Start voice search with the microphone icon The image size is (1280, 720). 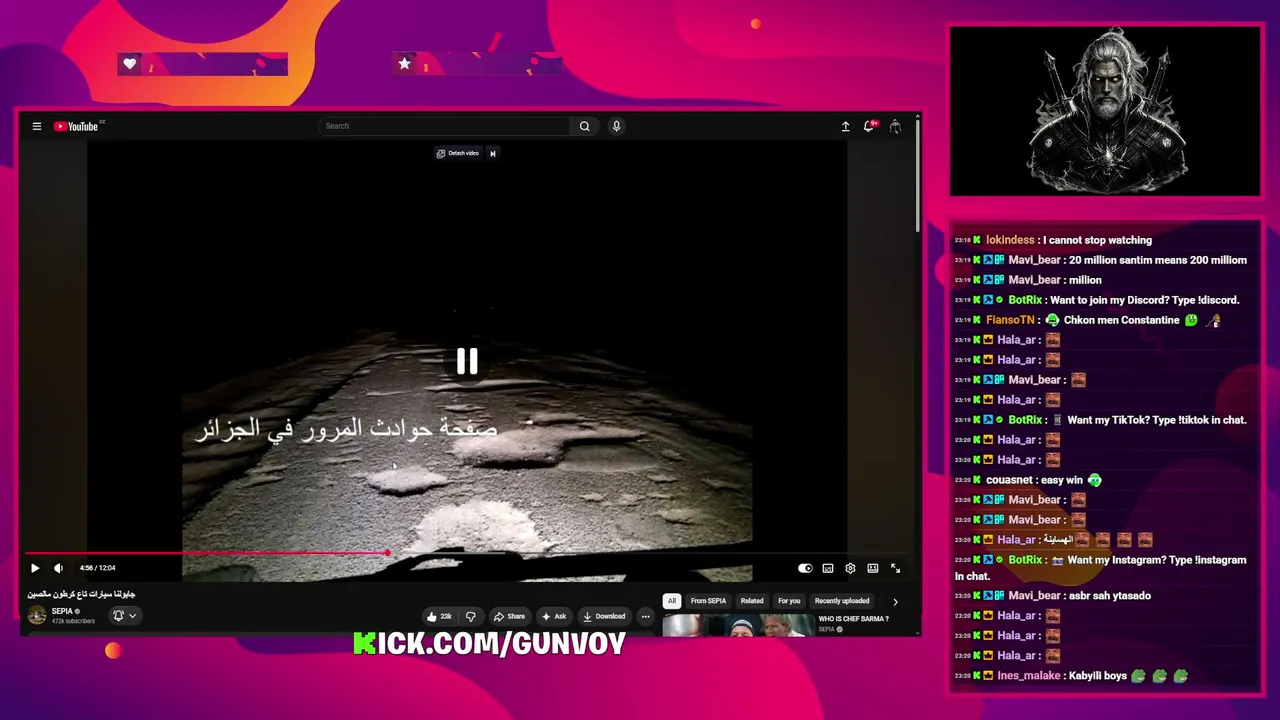616,126
